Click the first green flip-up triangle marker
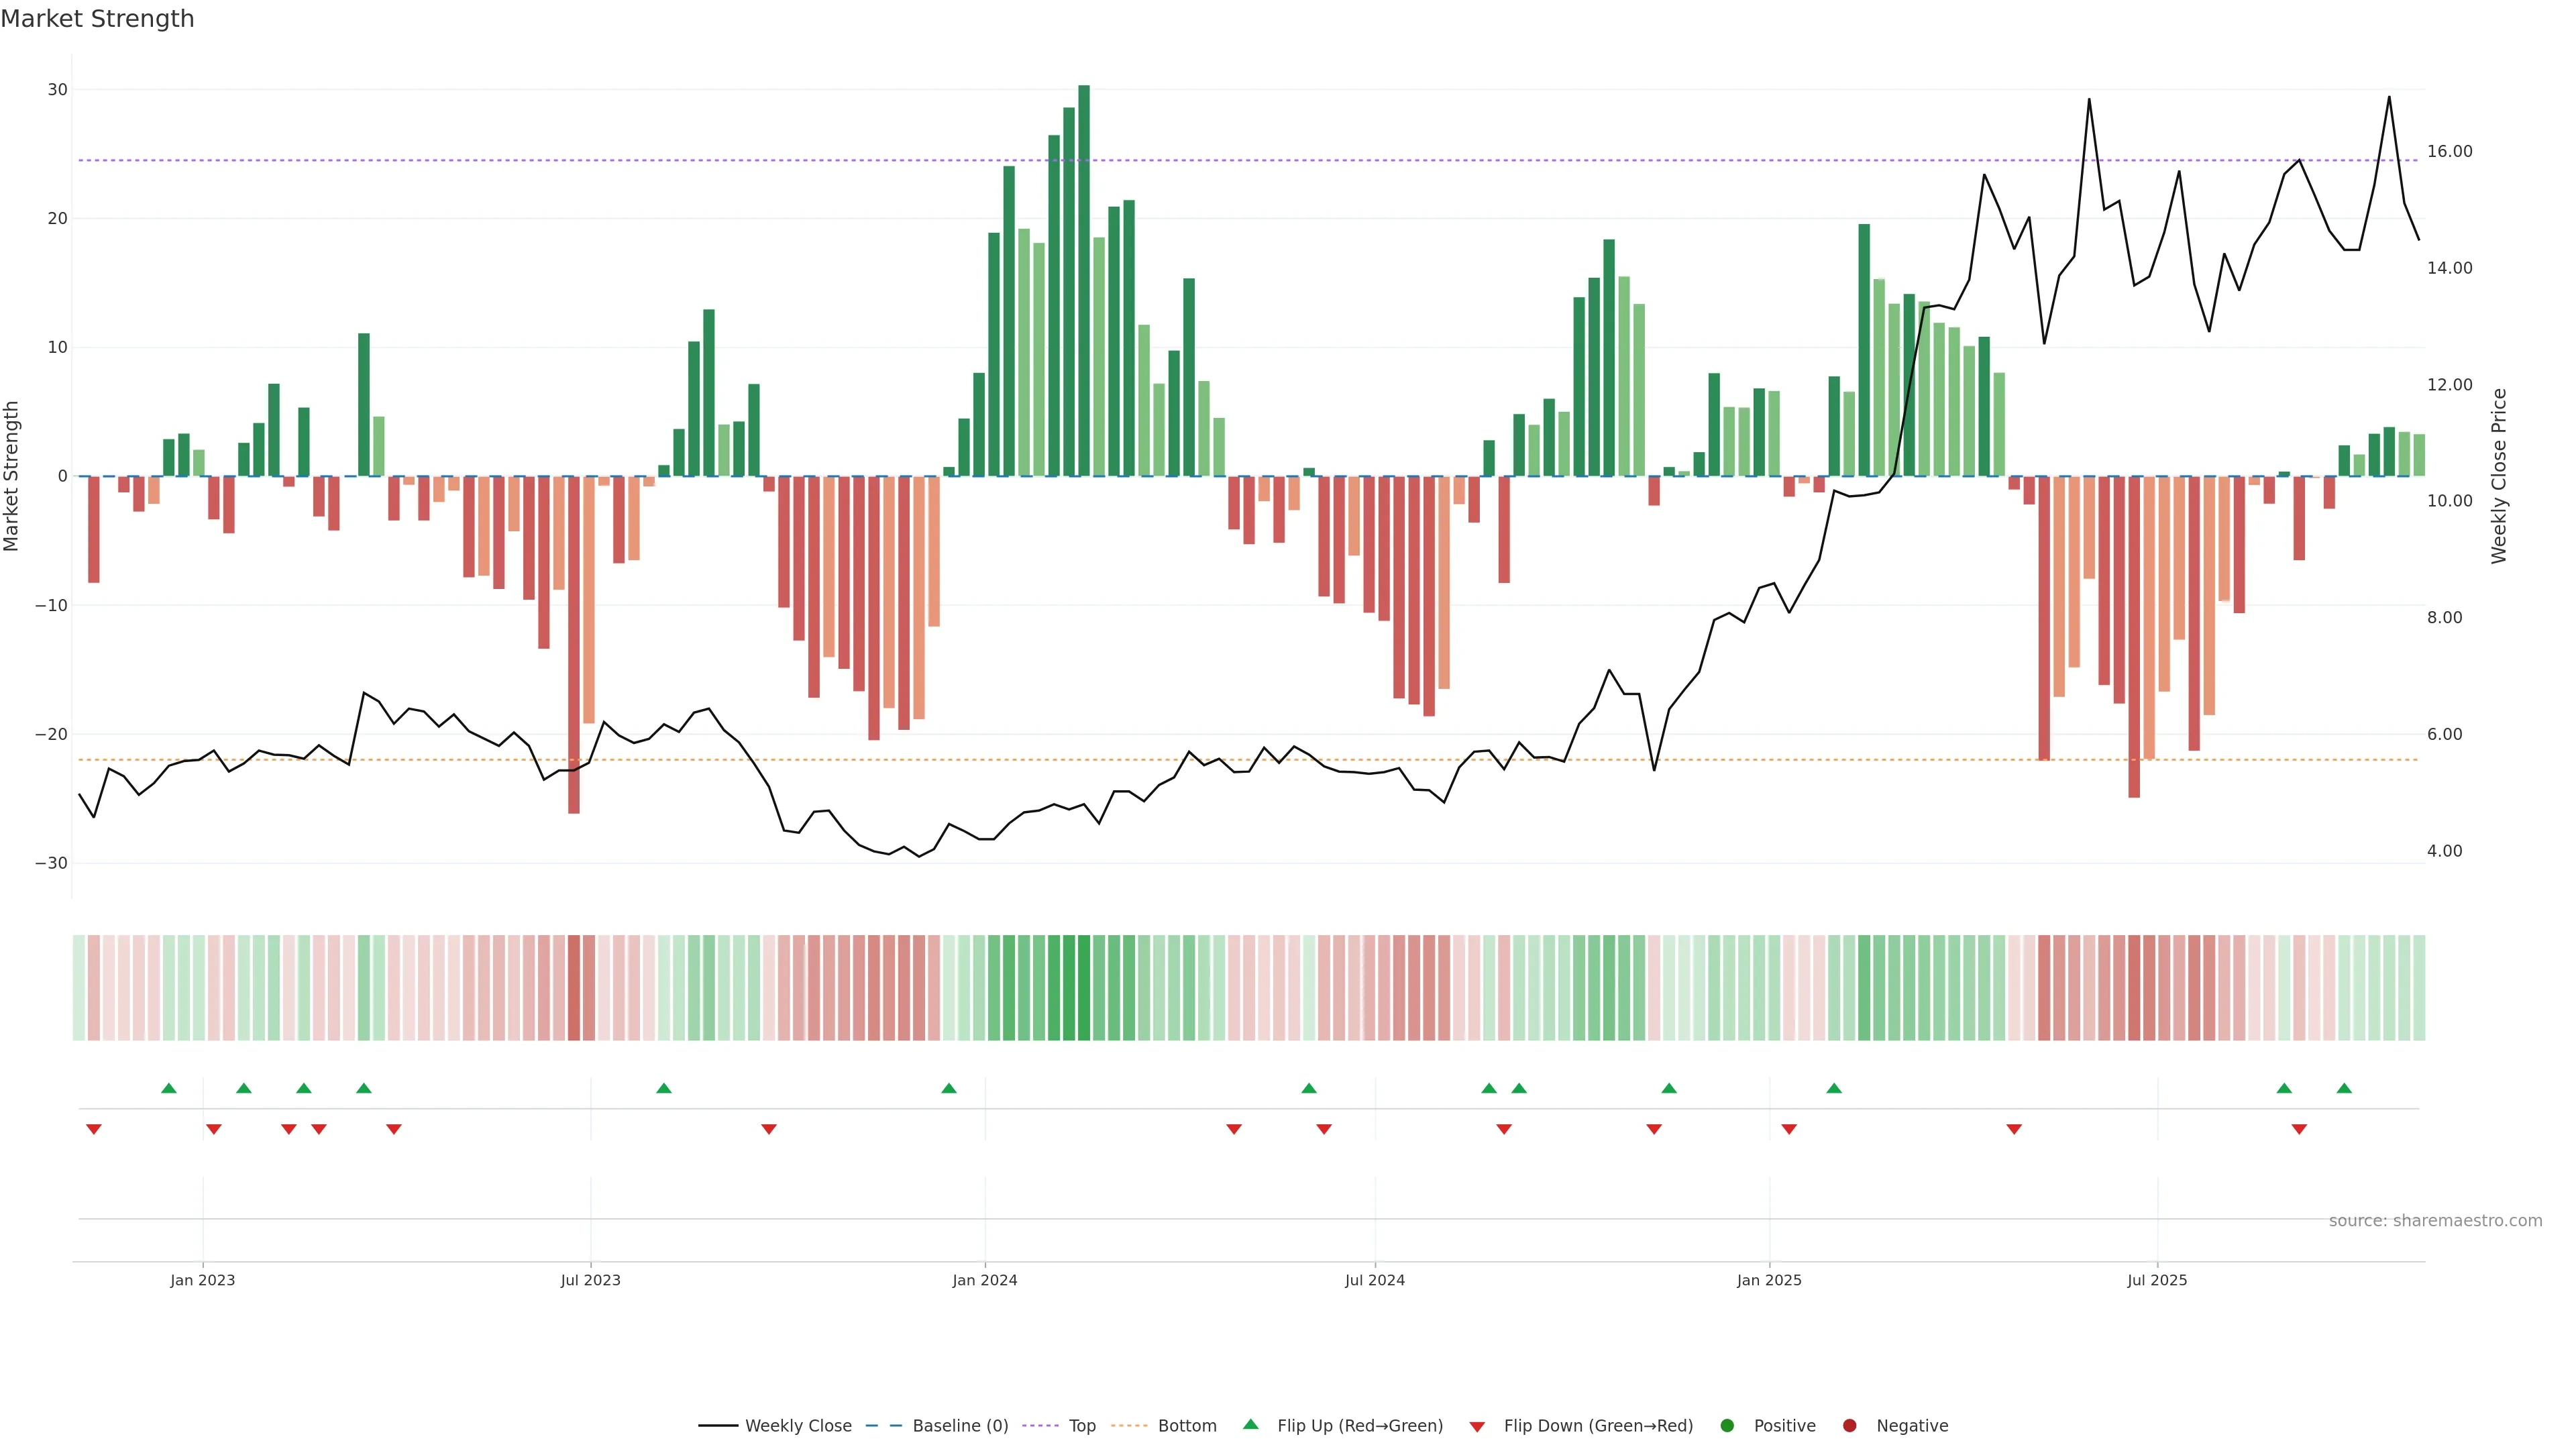The height and width of the screenshot is (1449, 2576). (x=169, y=1088)
